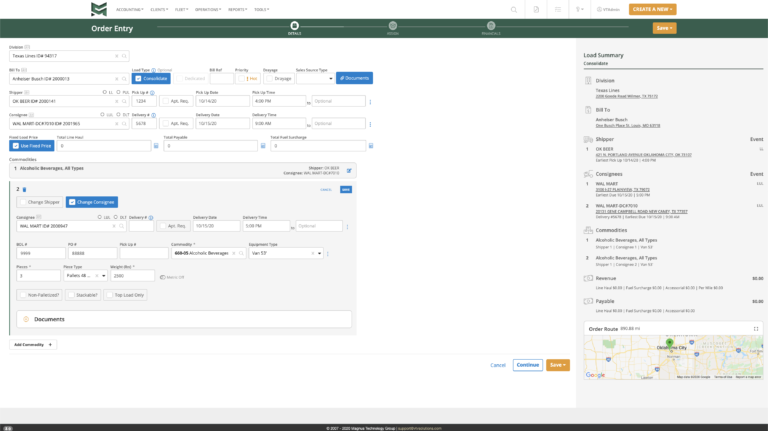Viewport: 768px width, 431px height.
Task: Open the location pin dropdown in top bar
Action: pos(579,9)
